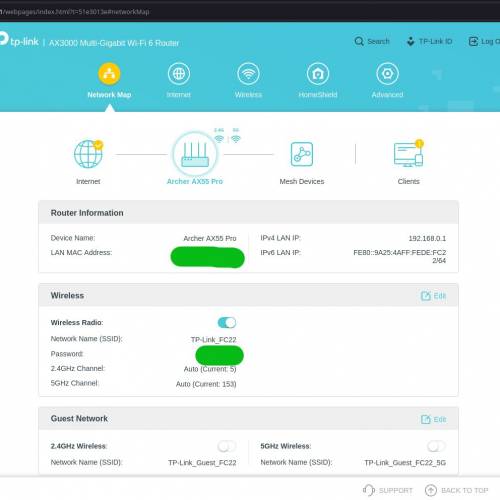Click the Archer AX55 Pro label under router
Viewport: 500px width, 500px height.
195,181
